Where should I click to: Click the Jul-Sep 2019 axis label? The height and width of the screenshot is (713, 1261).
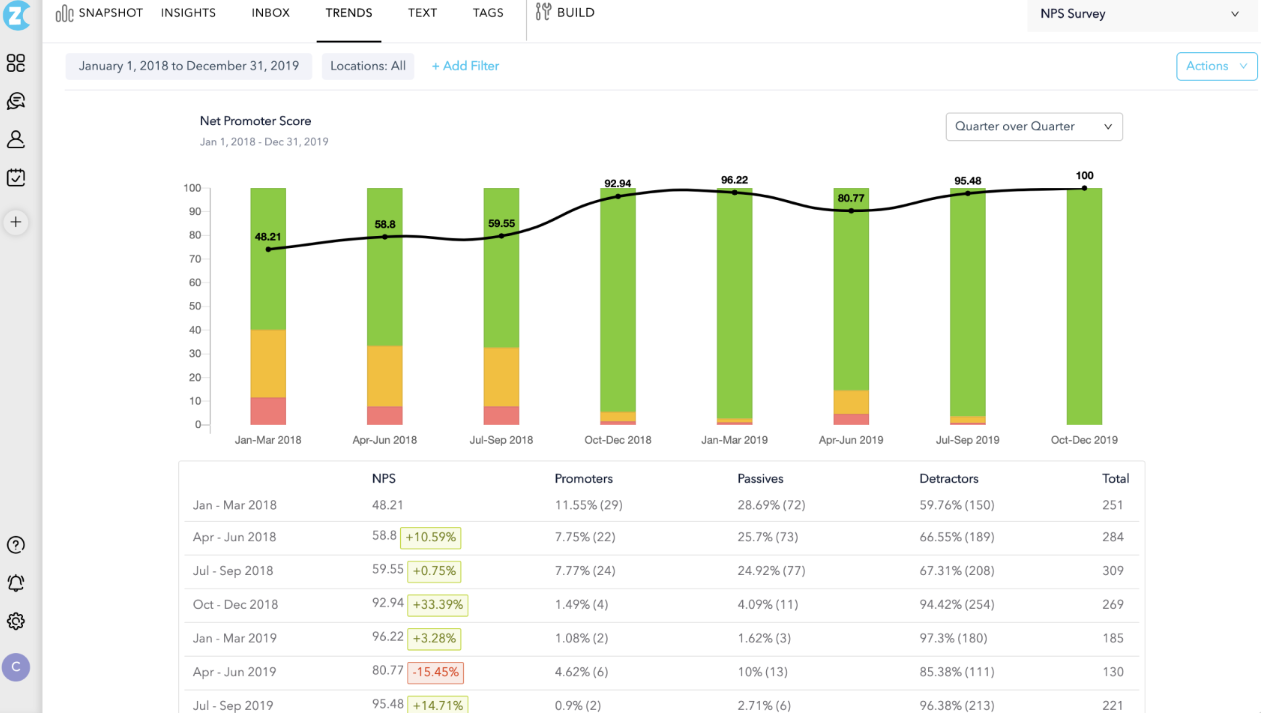(x=967, y=440)
